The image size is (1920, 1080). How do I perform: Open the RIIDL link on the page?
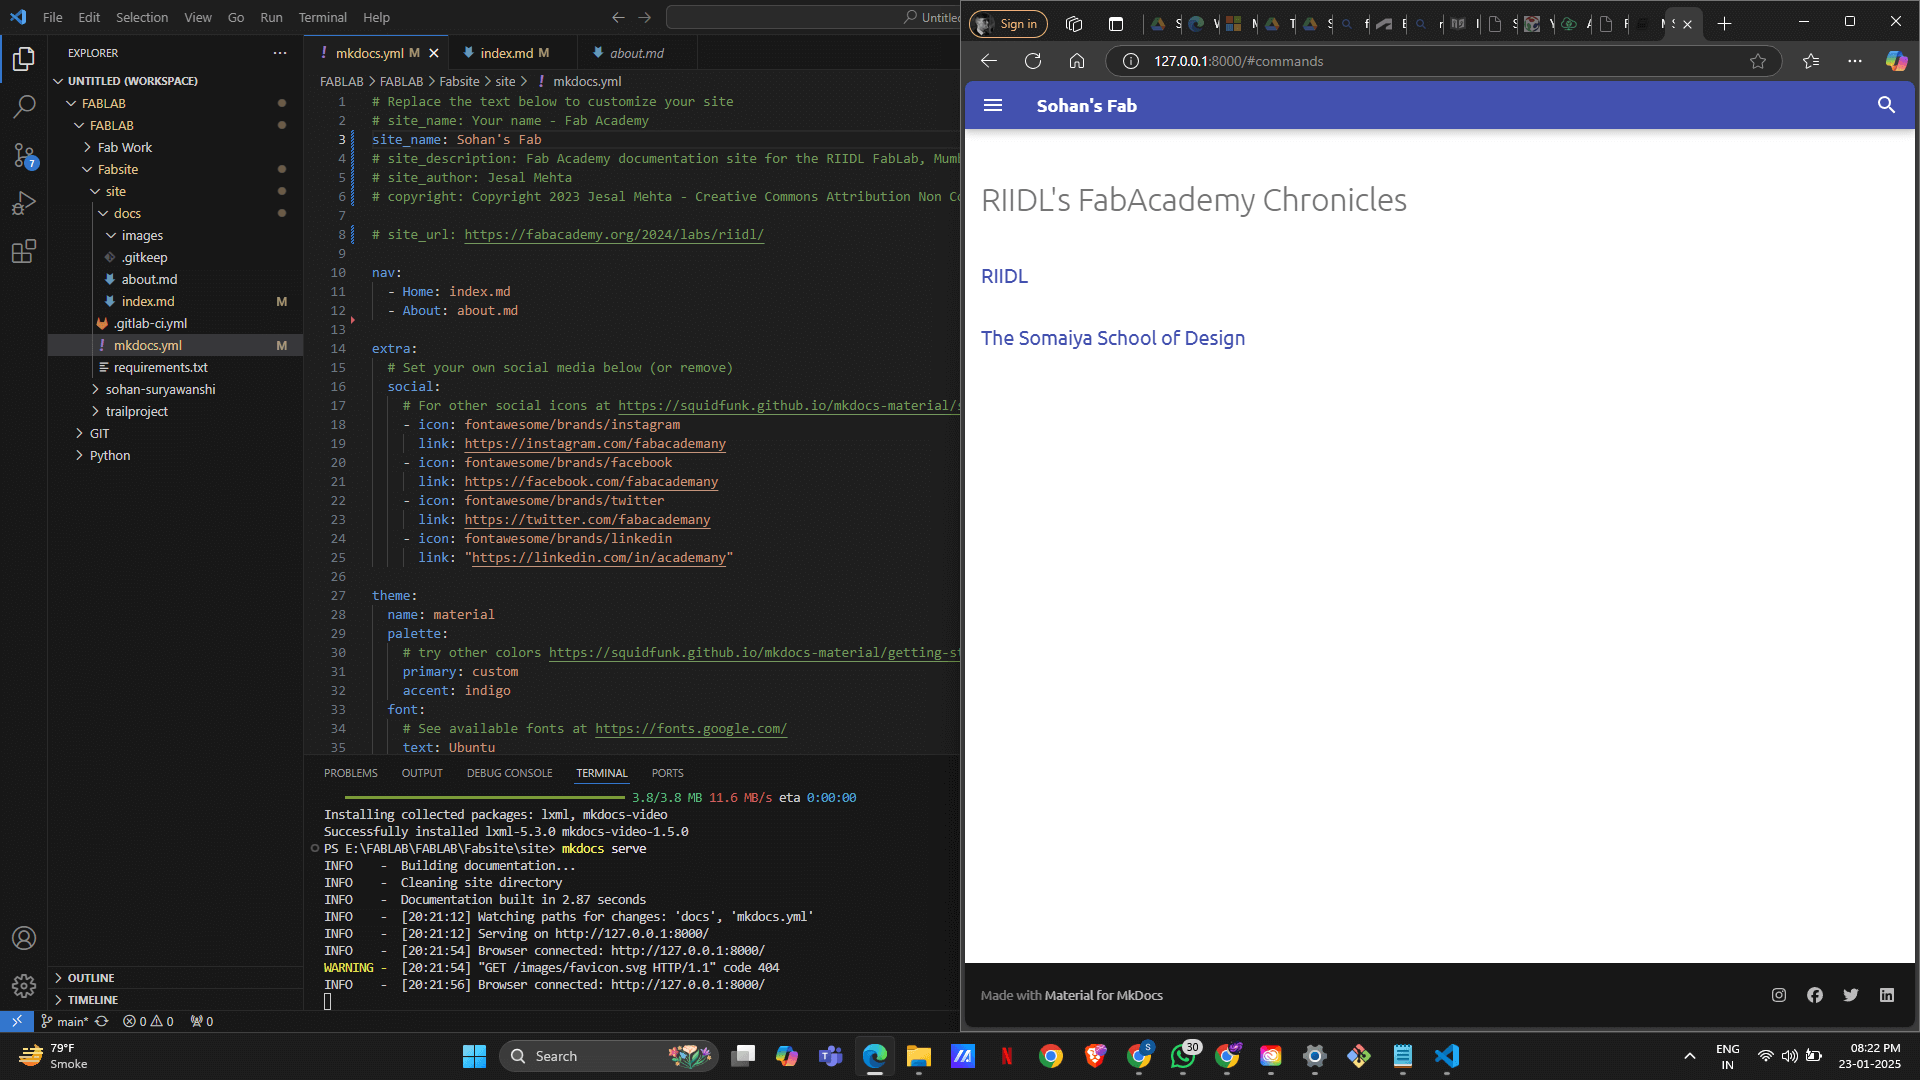click(1004, 277)
